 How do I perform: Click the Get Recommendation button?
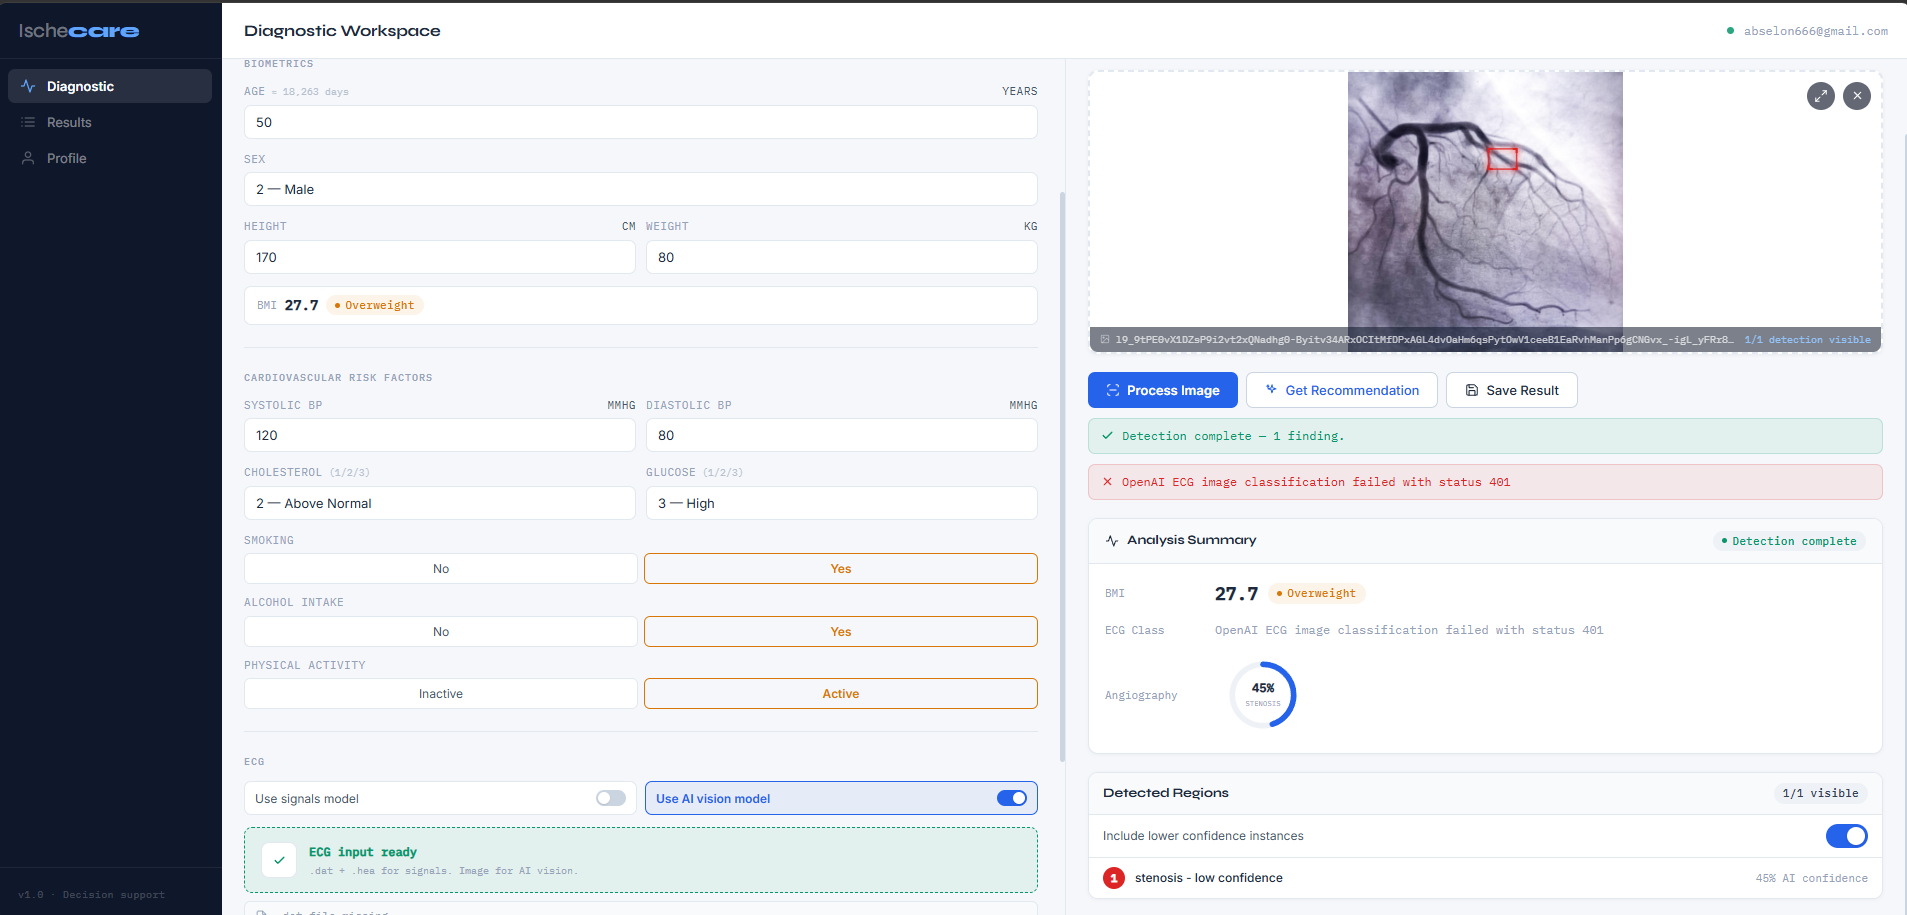pos(1342,390)
